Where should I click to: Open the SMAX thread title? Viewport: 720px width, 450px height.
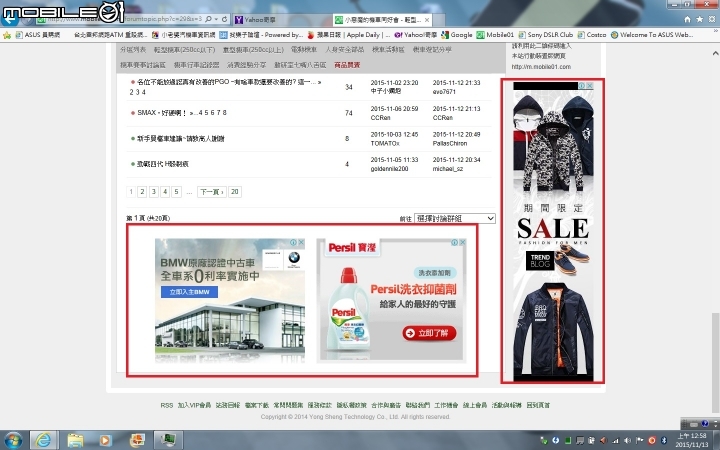coord(162,112)
